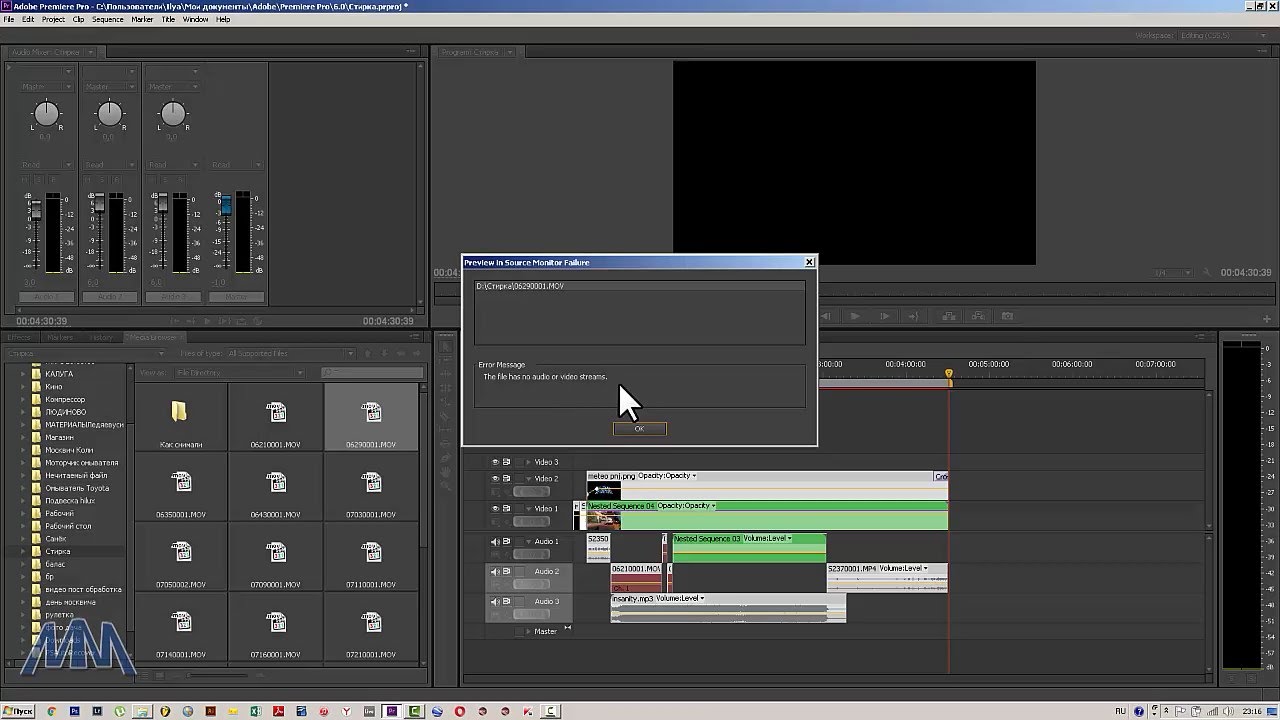1280x720 pixels.
Task: Adjust the Master channel volume fader
Action: pyautogui.click(x=227, y=205)
